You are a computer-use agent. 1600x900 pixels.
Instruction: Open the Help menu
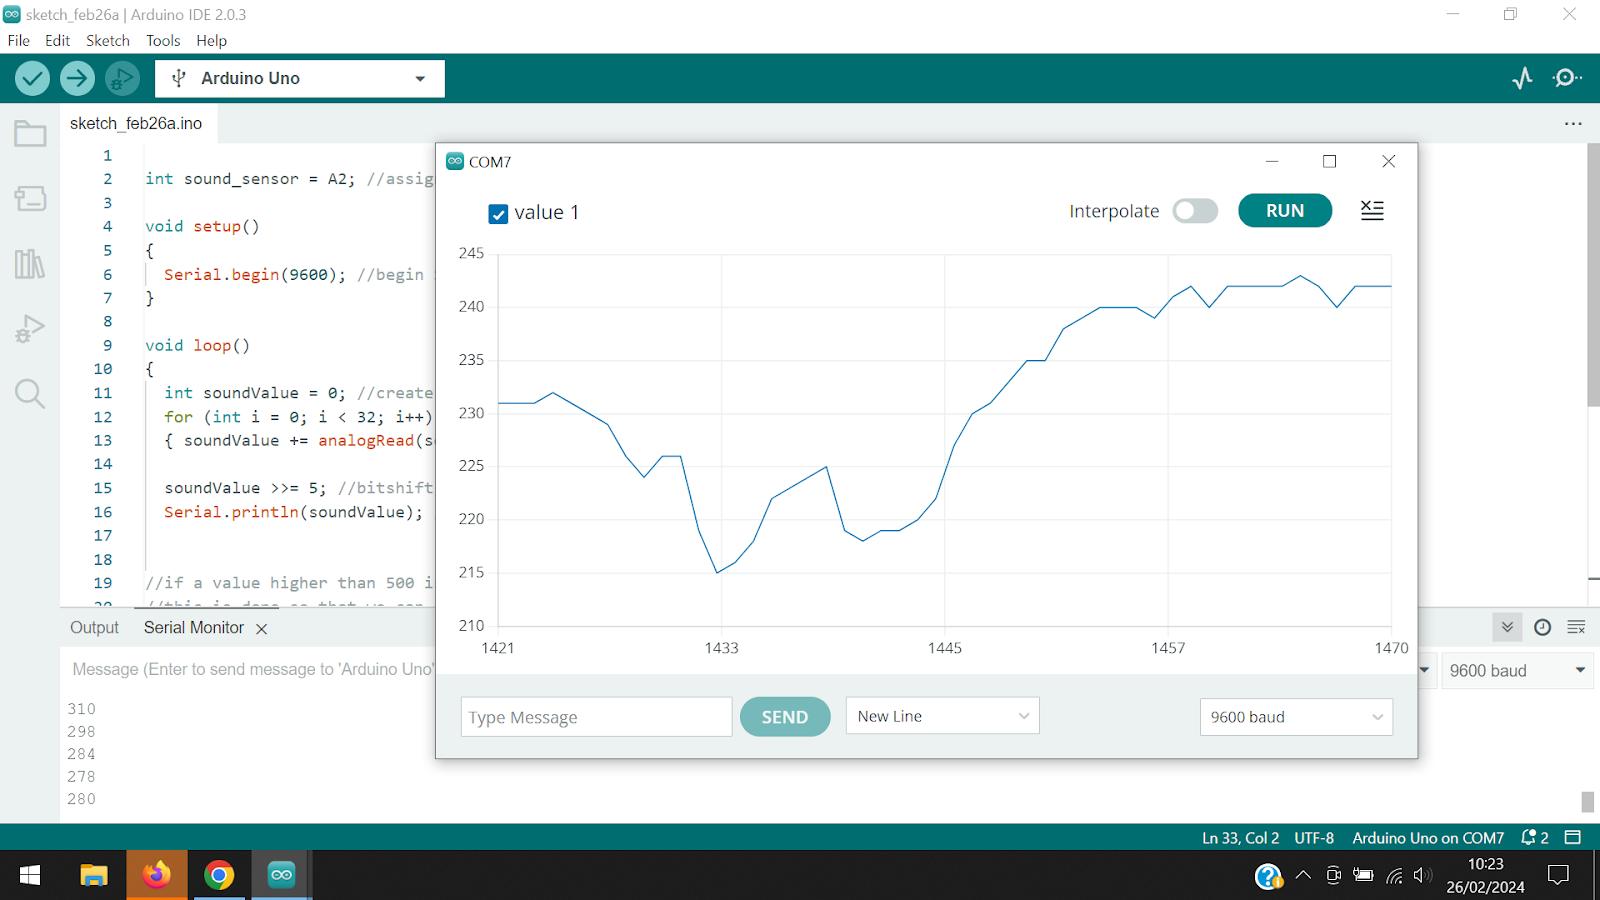pyautogui.click(x=211, y=41)
